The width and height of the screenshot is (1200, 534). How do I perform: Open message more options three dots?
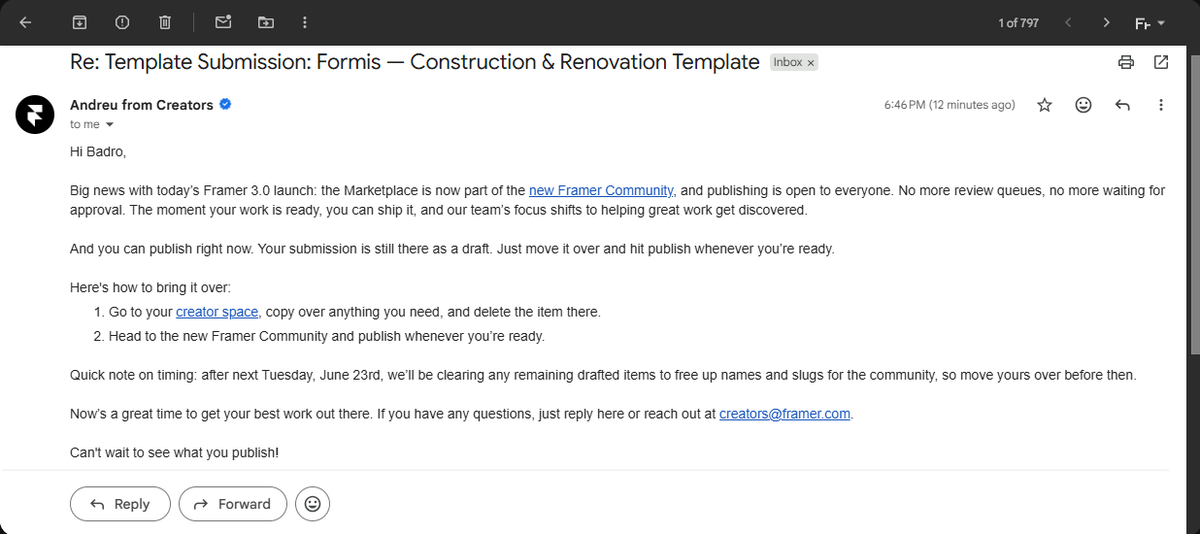click(x=1161, y=105)
